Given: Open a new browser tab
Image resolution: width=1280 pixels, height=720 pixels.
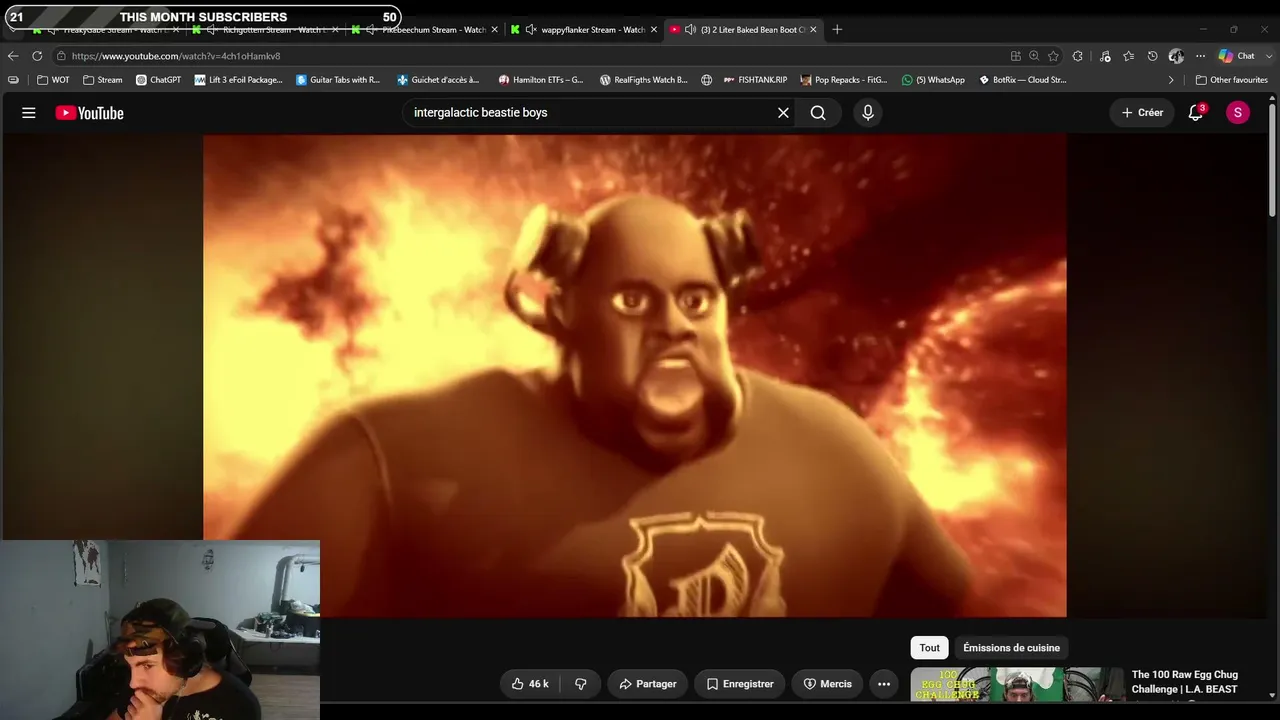Looking at the screenshot, I should point(837,29).
